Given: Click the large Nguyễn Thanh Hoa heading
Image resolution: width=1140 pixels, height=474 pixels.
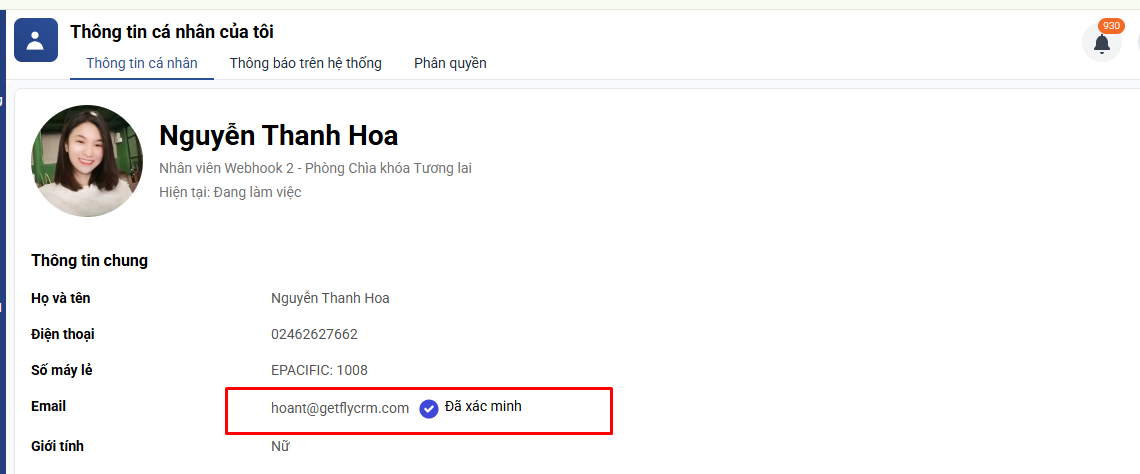Looking at the screenshot, I should (x=278, y=135).
